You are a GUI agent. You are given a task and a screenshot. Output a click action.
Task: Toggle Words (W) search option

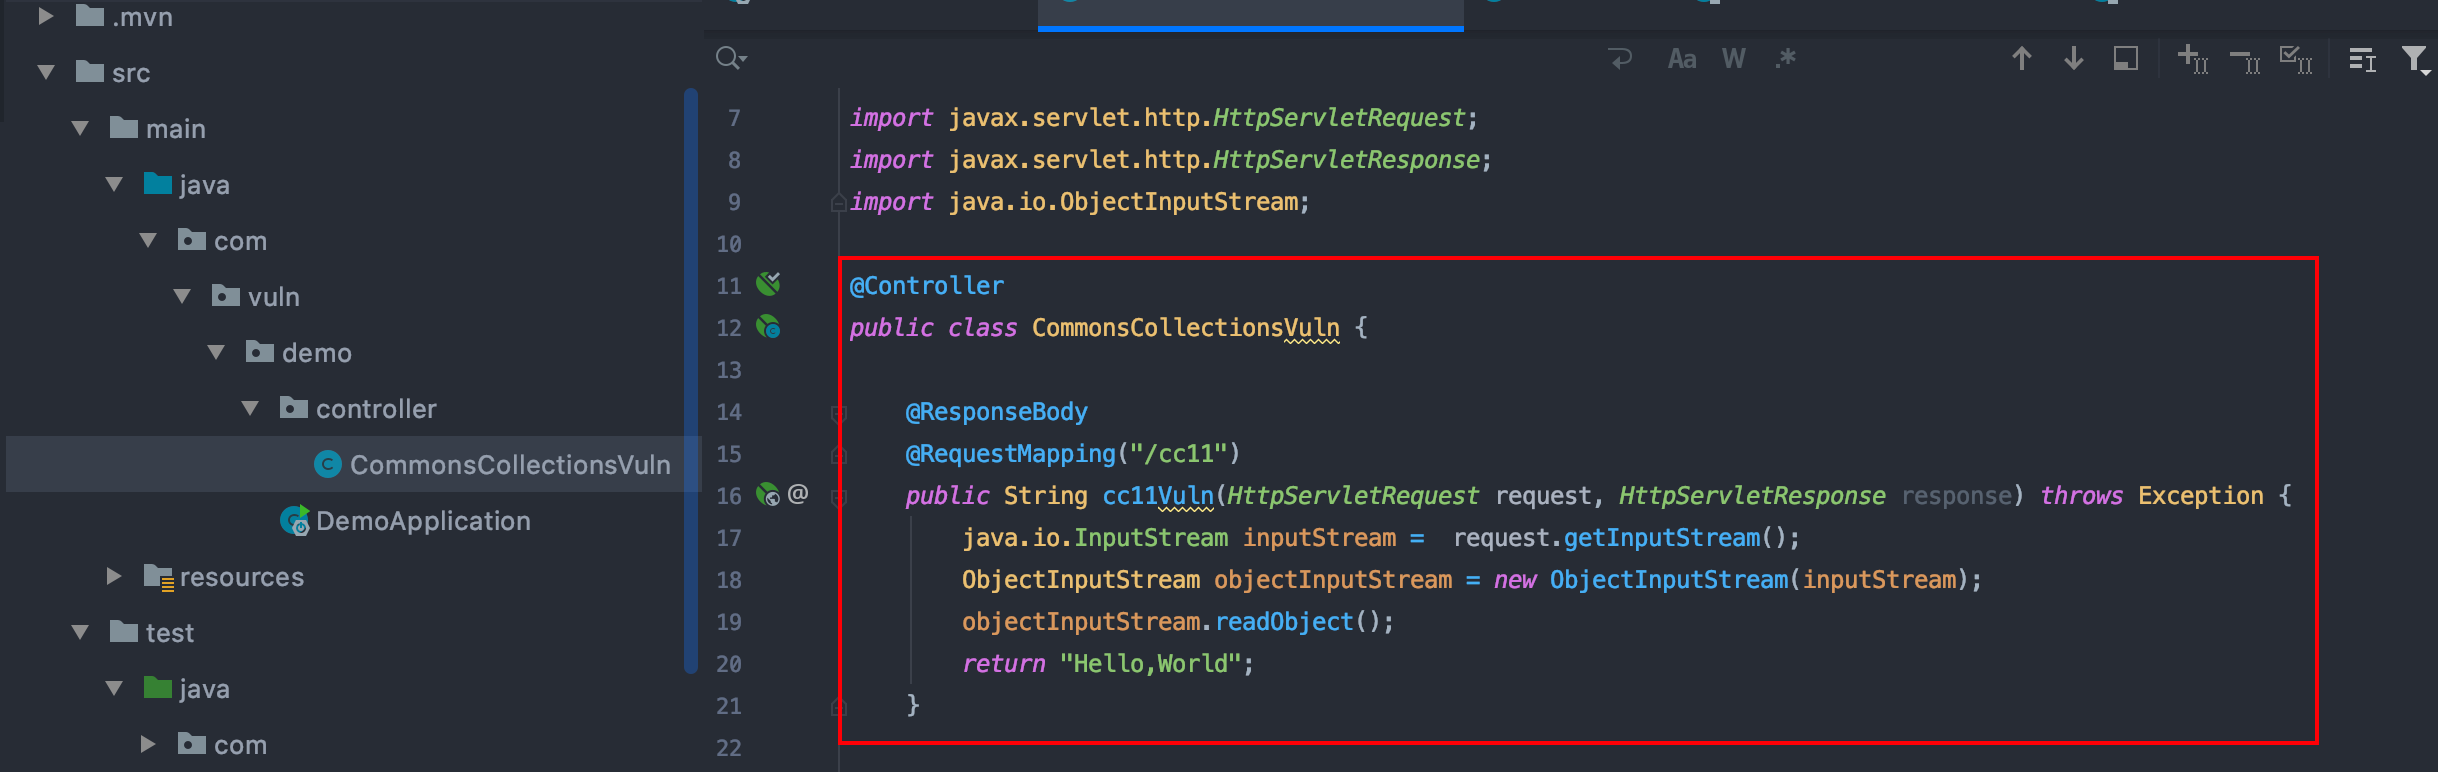tap(1733, 59)
